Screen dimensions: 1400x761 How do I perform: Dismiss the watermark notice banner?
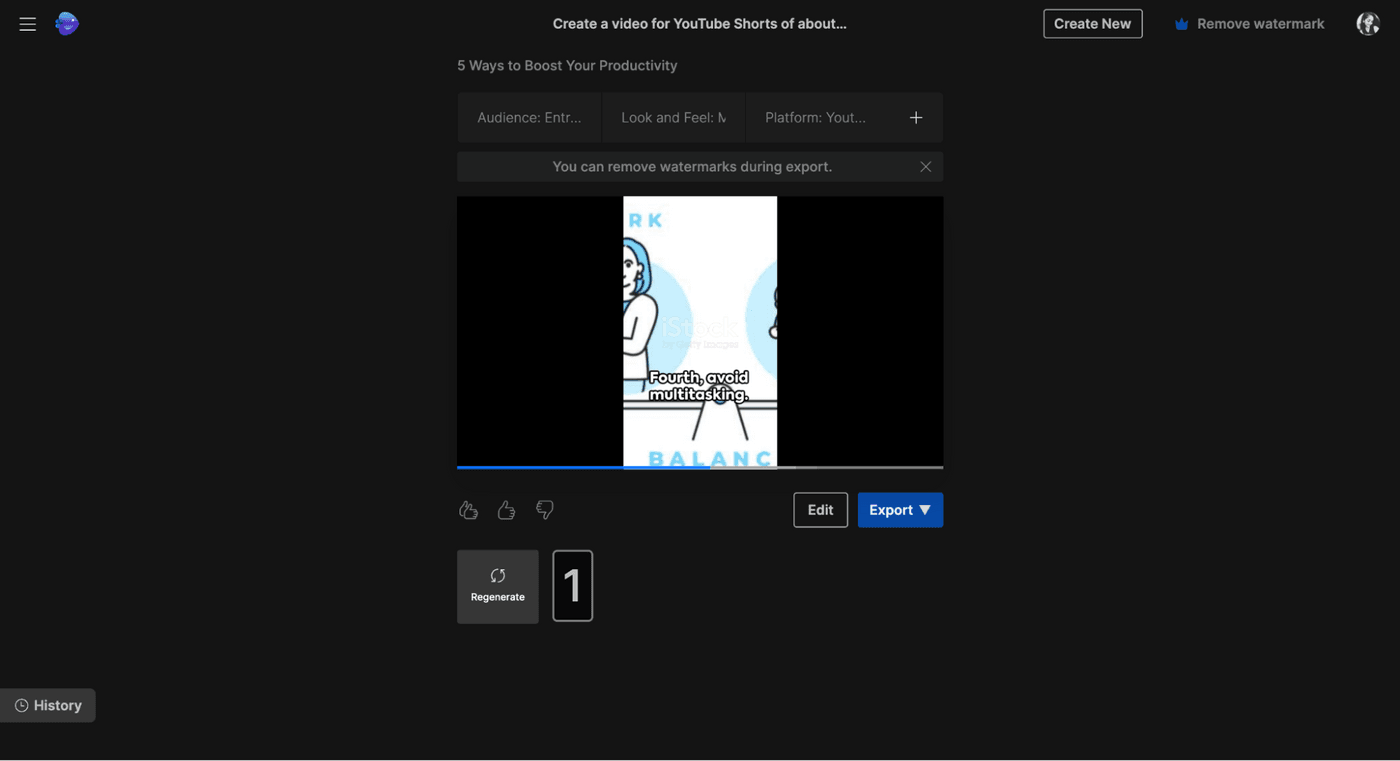click(x=925, y=167)
